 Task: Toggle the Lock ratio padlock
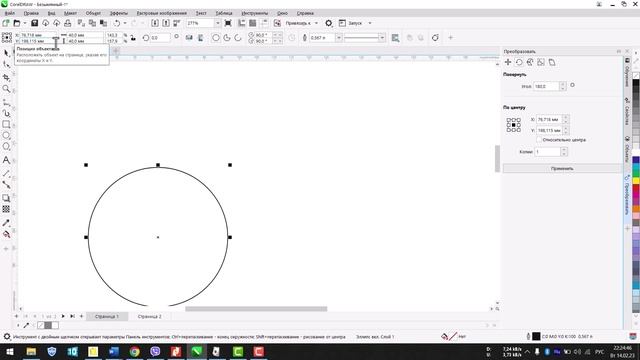(x=133, y=38)
